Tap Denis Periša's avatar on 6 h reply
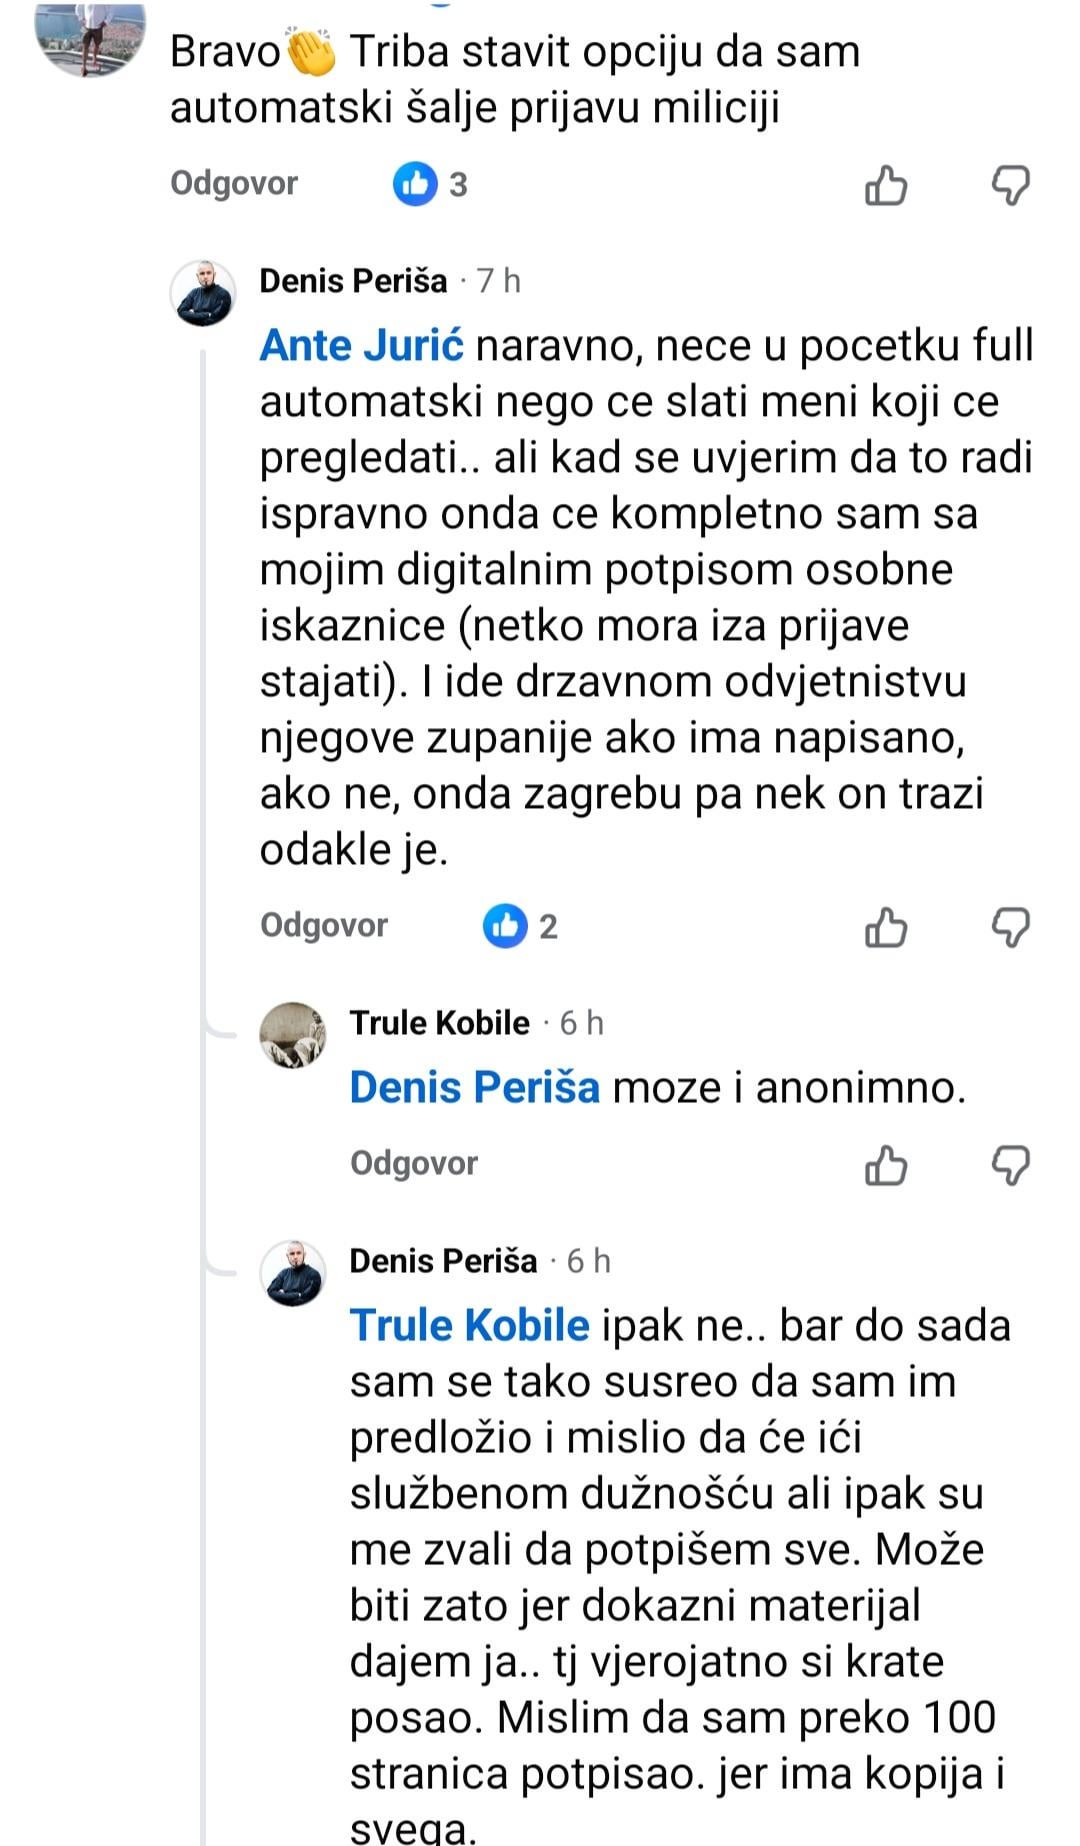Viewport: 1080px width, 1846px height. [293, 1273]
